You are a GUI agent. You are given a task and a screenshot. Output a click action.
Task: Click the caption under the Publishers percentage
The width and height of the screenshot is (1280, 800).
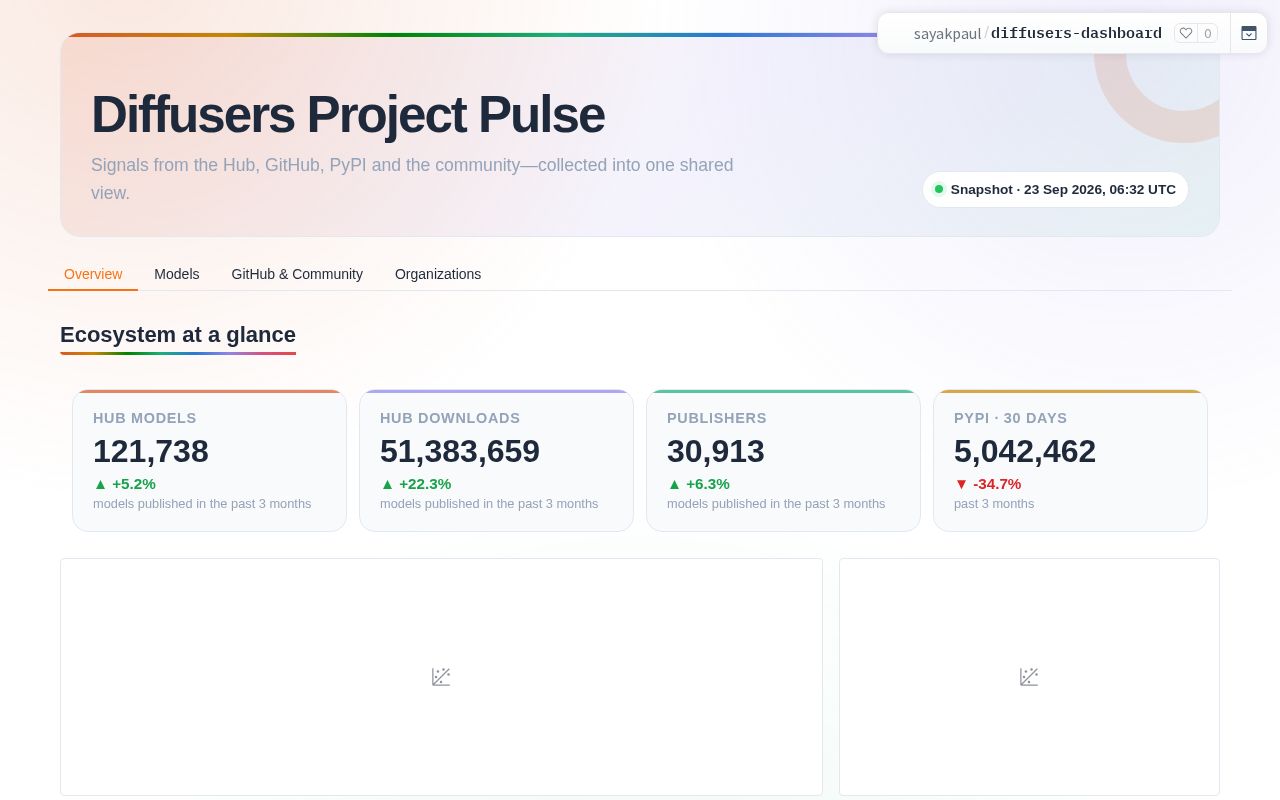(776, 504)
